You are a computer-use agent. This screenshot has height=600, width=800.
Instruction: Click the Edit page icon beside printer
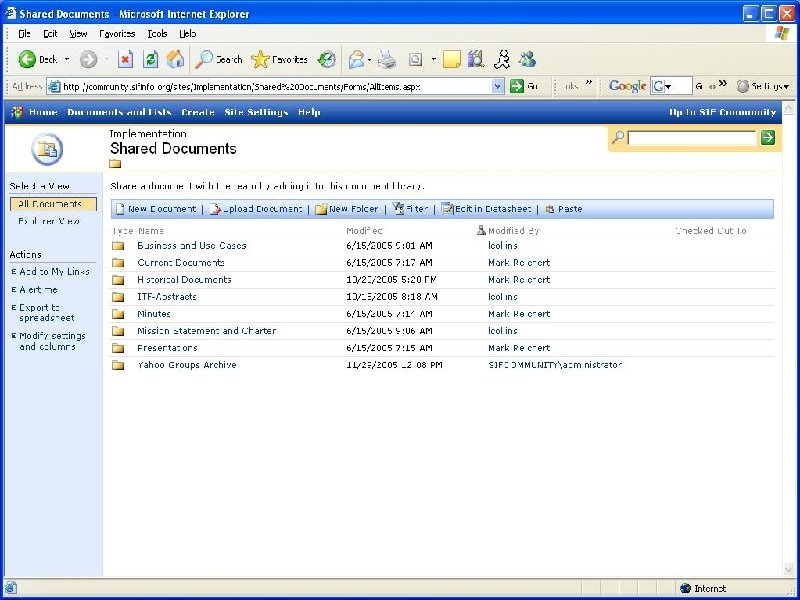pos(415,60)
